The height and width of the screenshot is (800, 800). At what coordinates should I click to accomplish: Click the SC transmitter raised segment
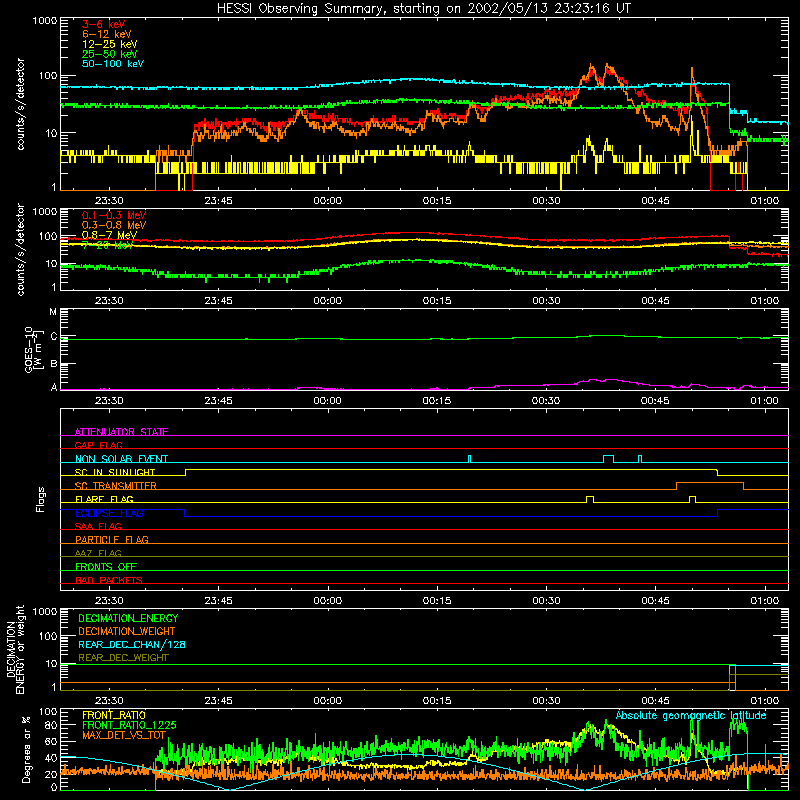[710, 482]
